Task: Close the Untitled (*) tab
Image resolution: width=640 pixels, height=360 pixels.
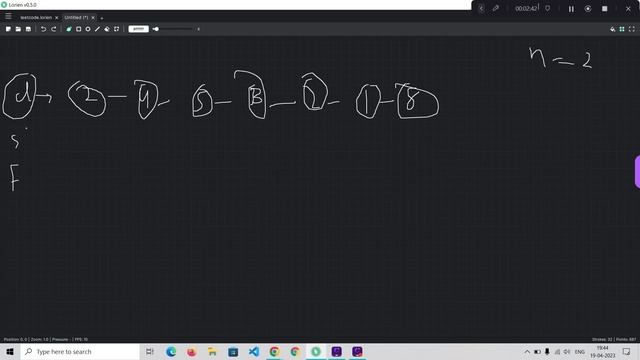Action: pyautogui.click(x=93, y=18)
